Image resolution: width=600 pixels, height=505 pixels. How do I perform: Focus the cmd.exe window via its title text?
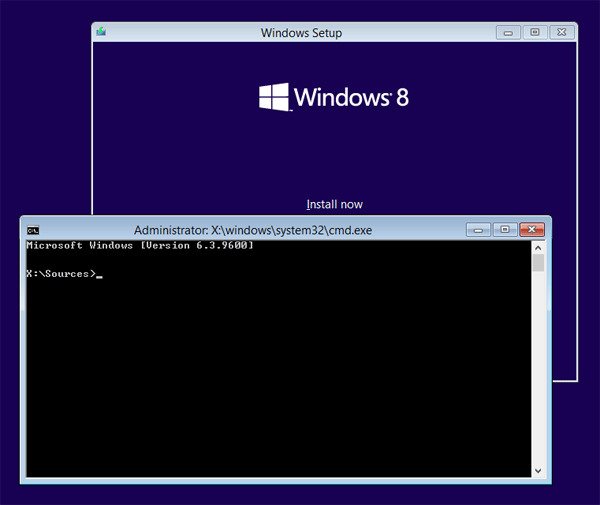252,230
